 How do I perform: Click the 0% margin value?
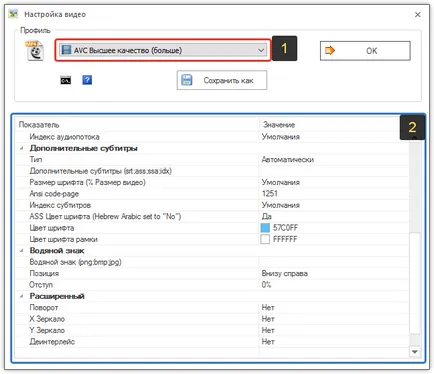(266, 285)
